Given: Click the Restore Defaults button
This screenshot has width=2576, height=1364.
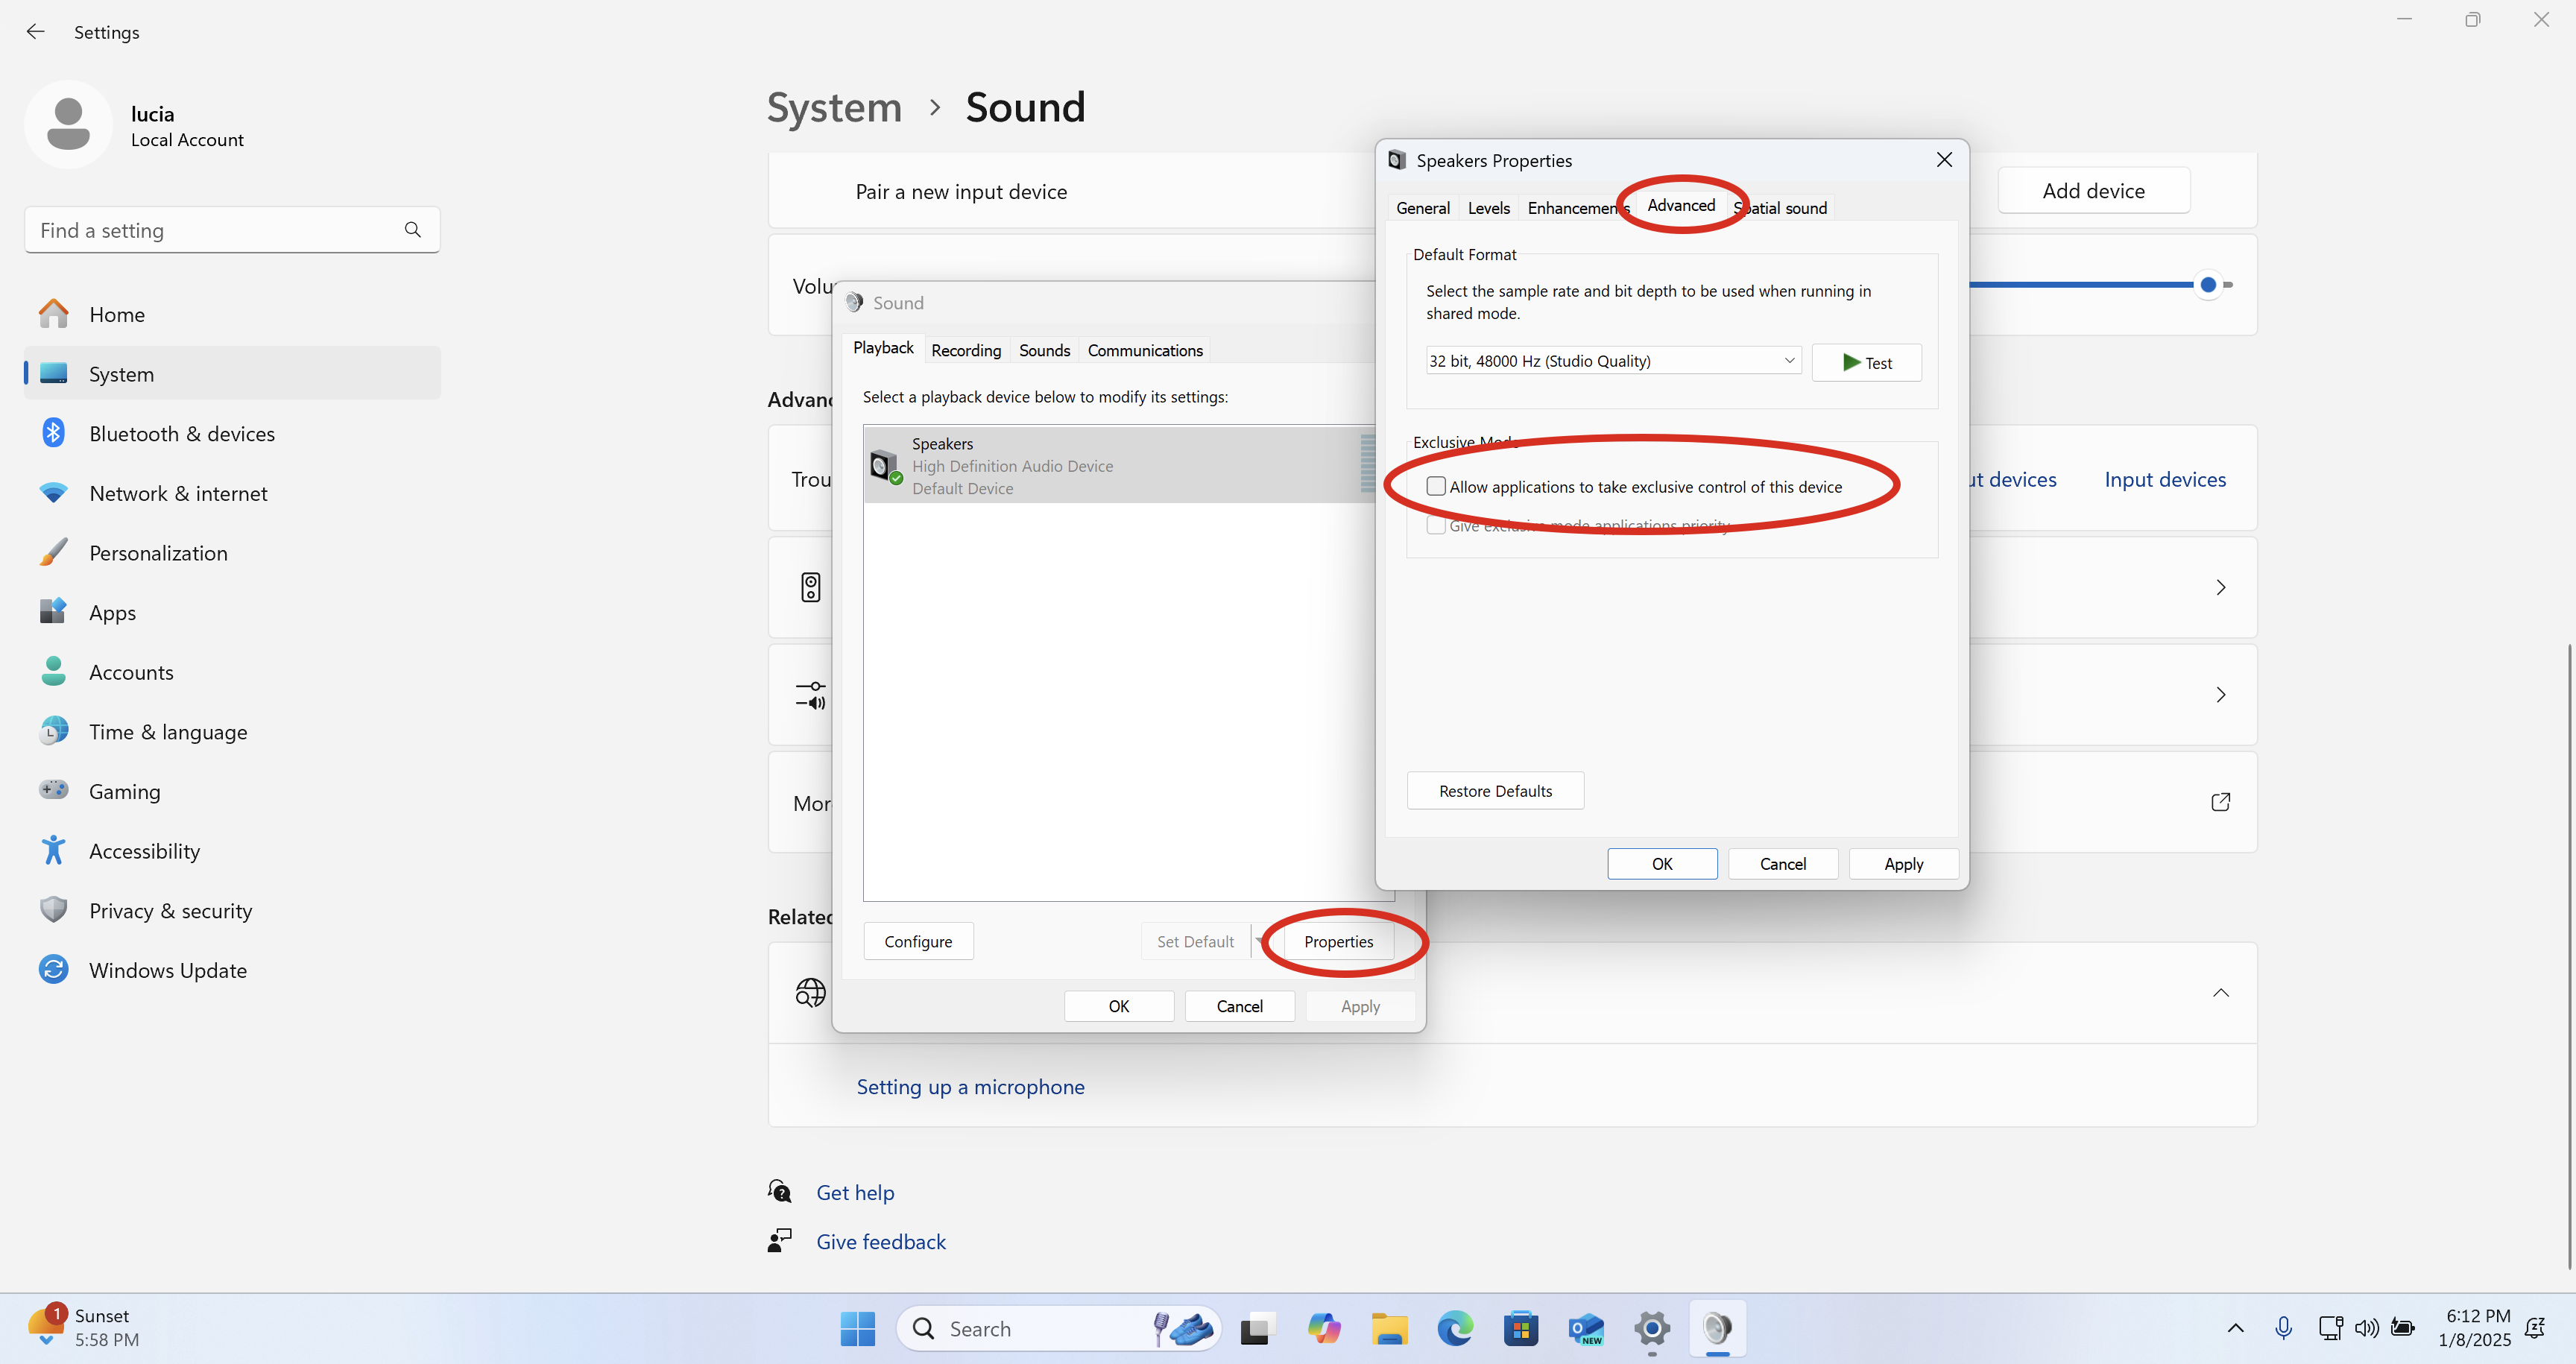Looking at the screenshot, I should 1495,791.
